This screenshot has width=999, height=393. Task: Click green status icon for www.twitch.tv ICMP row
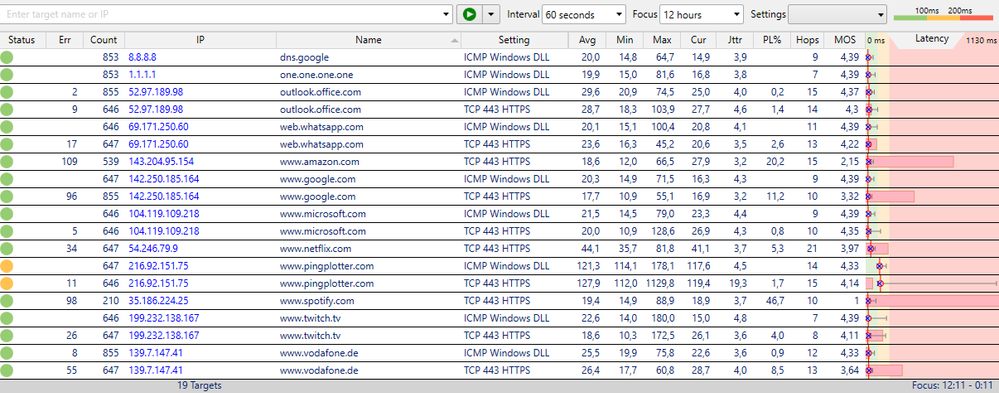click(7, 318)
